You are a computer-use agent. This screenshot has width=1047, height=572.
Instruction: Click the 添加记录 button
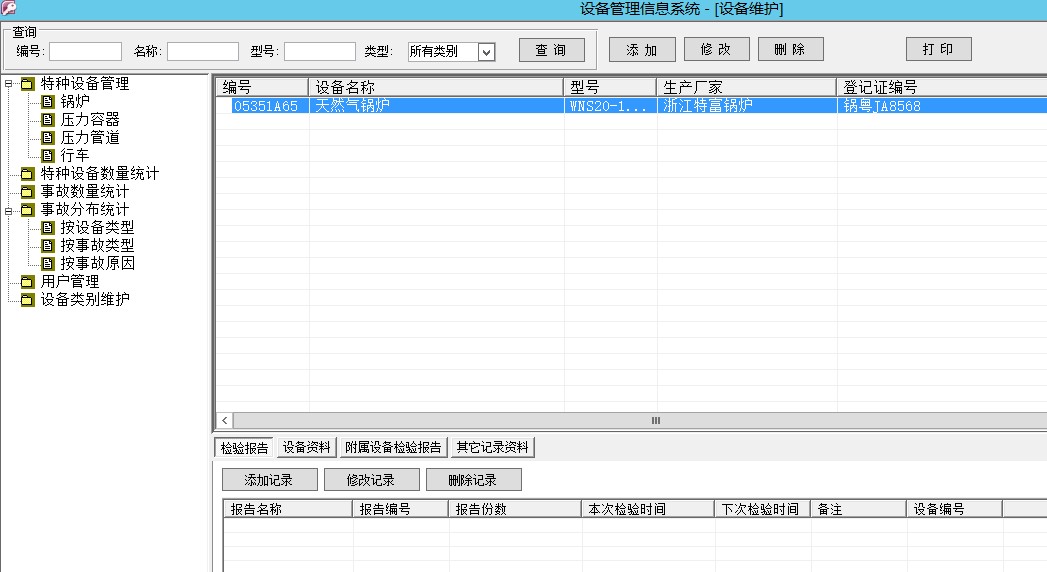(269, 480)
